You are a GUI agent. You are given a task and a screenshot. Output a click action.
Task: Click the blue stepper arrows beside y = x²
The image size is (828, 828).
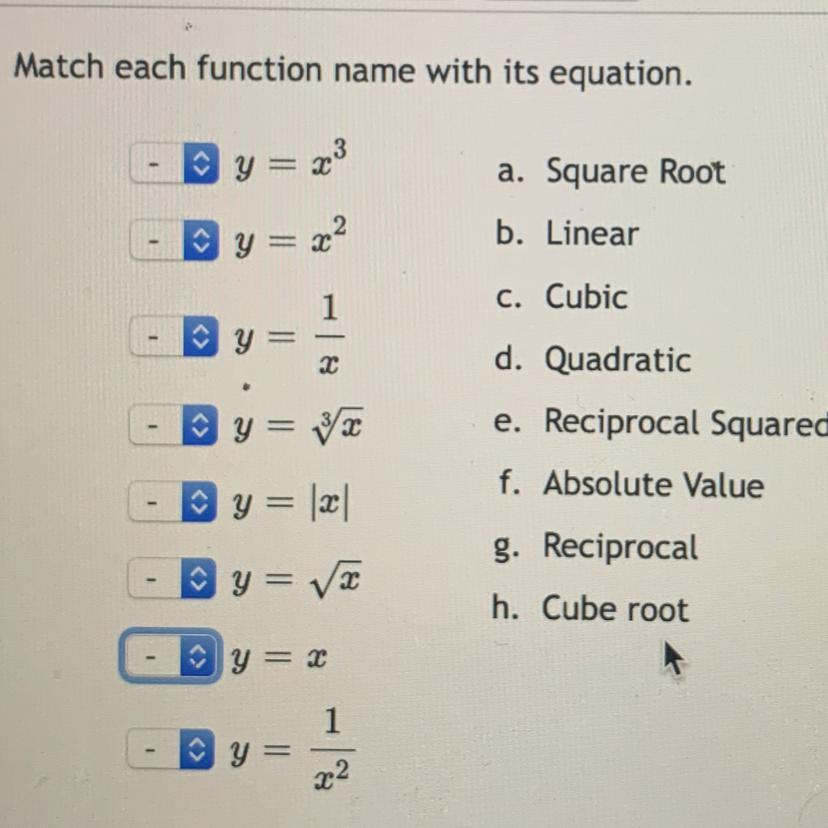201,241
